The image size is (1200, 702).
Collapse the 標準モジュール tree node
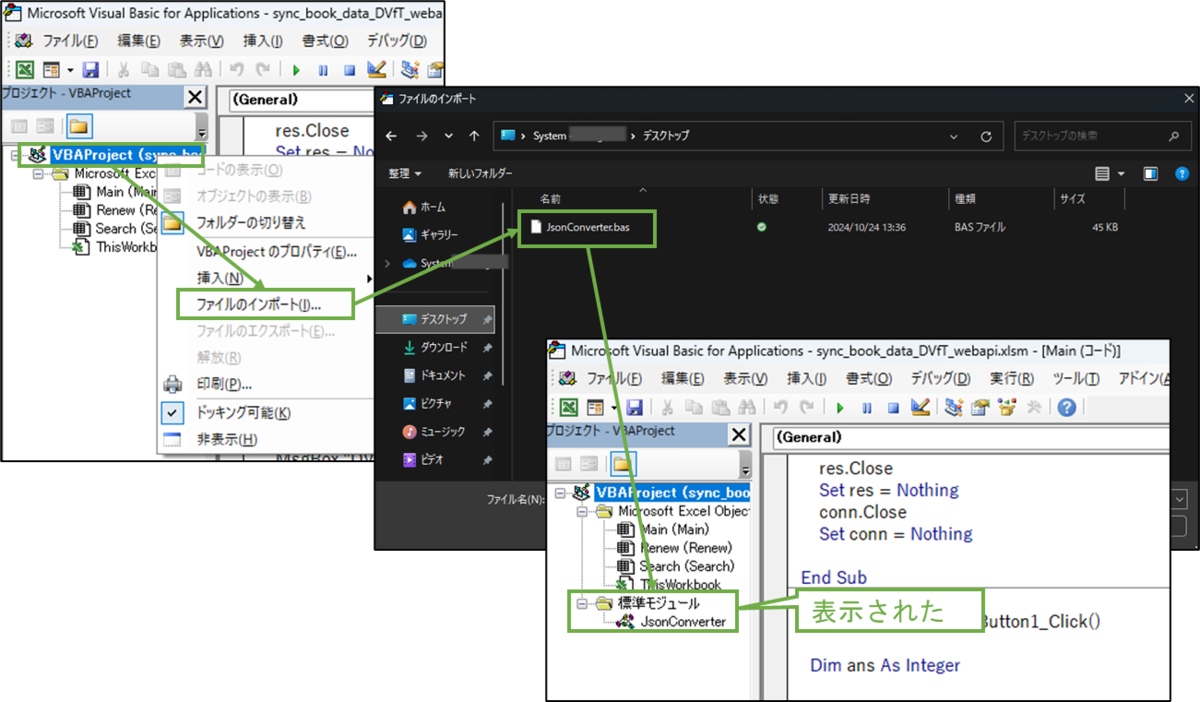(x=583, y=605)
